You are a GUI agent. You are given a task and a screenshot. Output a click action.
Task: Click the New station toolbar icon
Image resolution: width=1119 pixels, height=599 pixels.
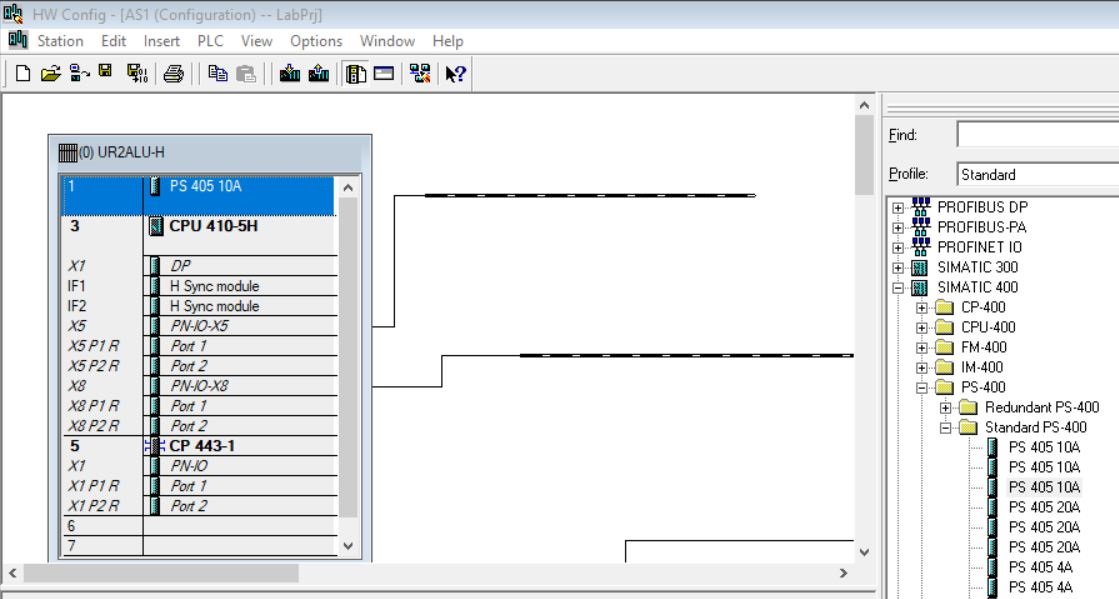(23, 74)
